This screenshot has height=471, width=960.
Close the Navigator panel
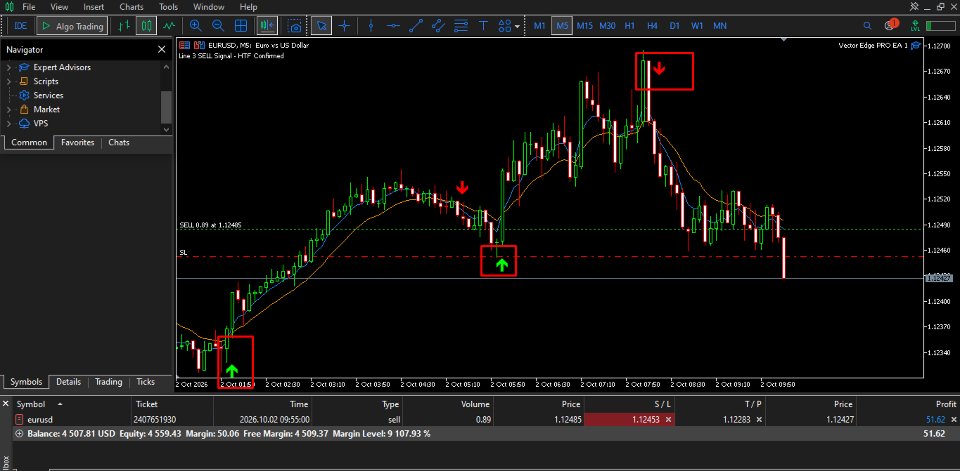[162, 50]
